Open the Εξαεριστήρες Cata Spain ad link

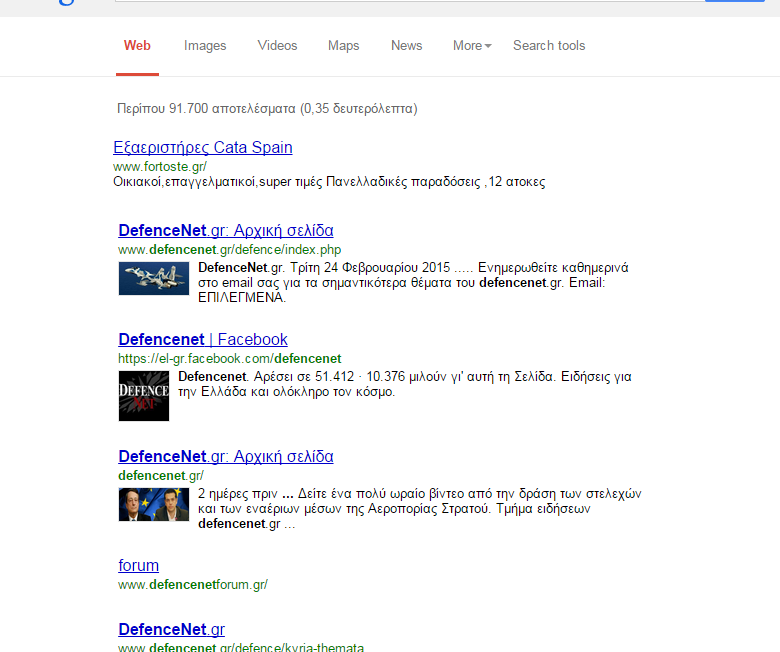click(203, 148)
